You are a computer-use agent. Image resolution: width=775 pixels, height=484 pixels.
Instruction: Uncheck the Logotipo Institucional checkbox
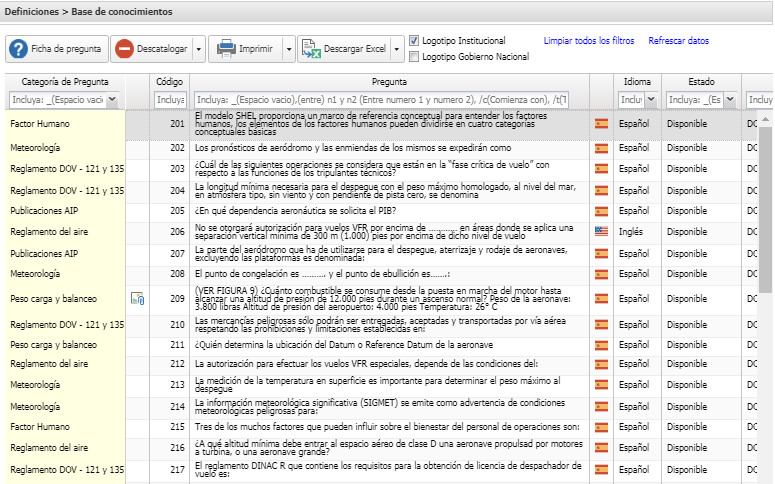[x=414, y=41]
